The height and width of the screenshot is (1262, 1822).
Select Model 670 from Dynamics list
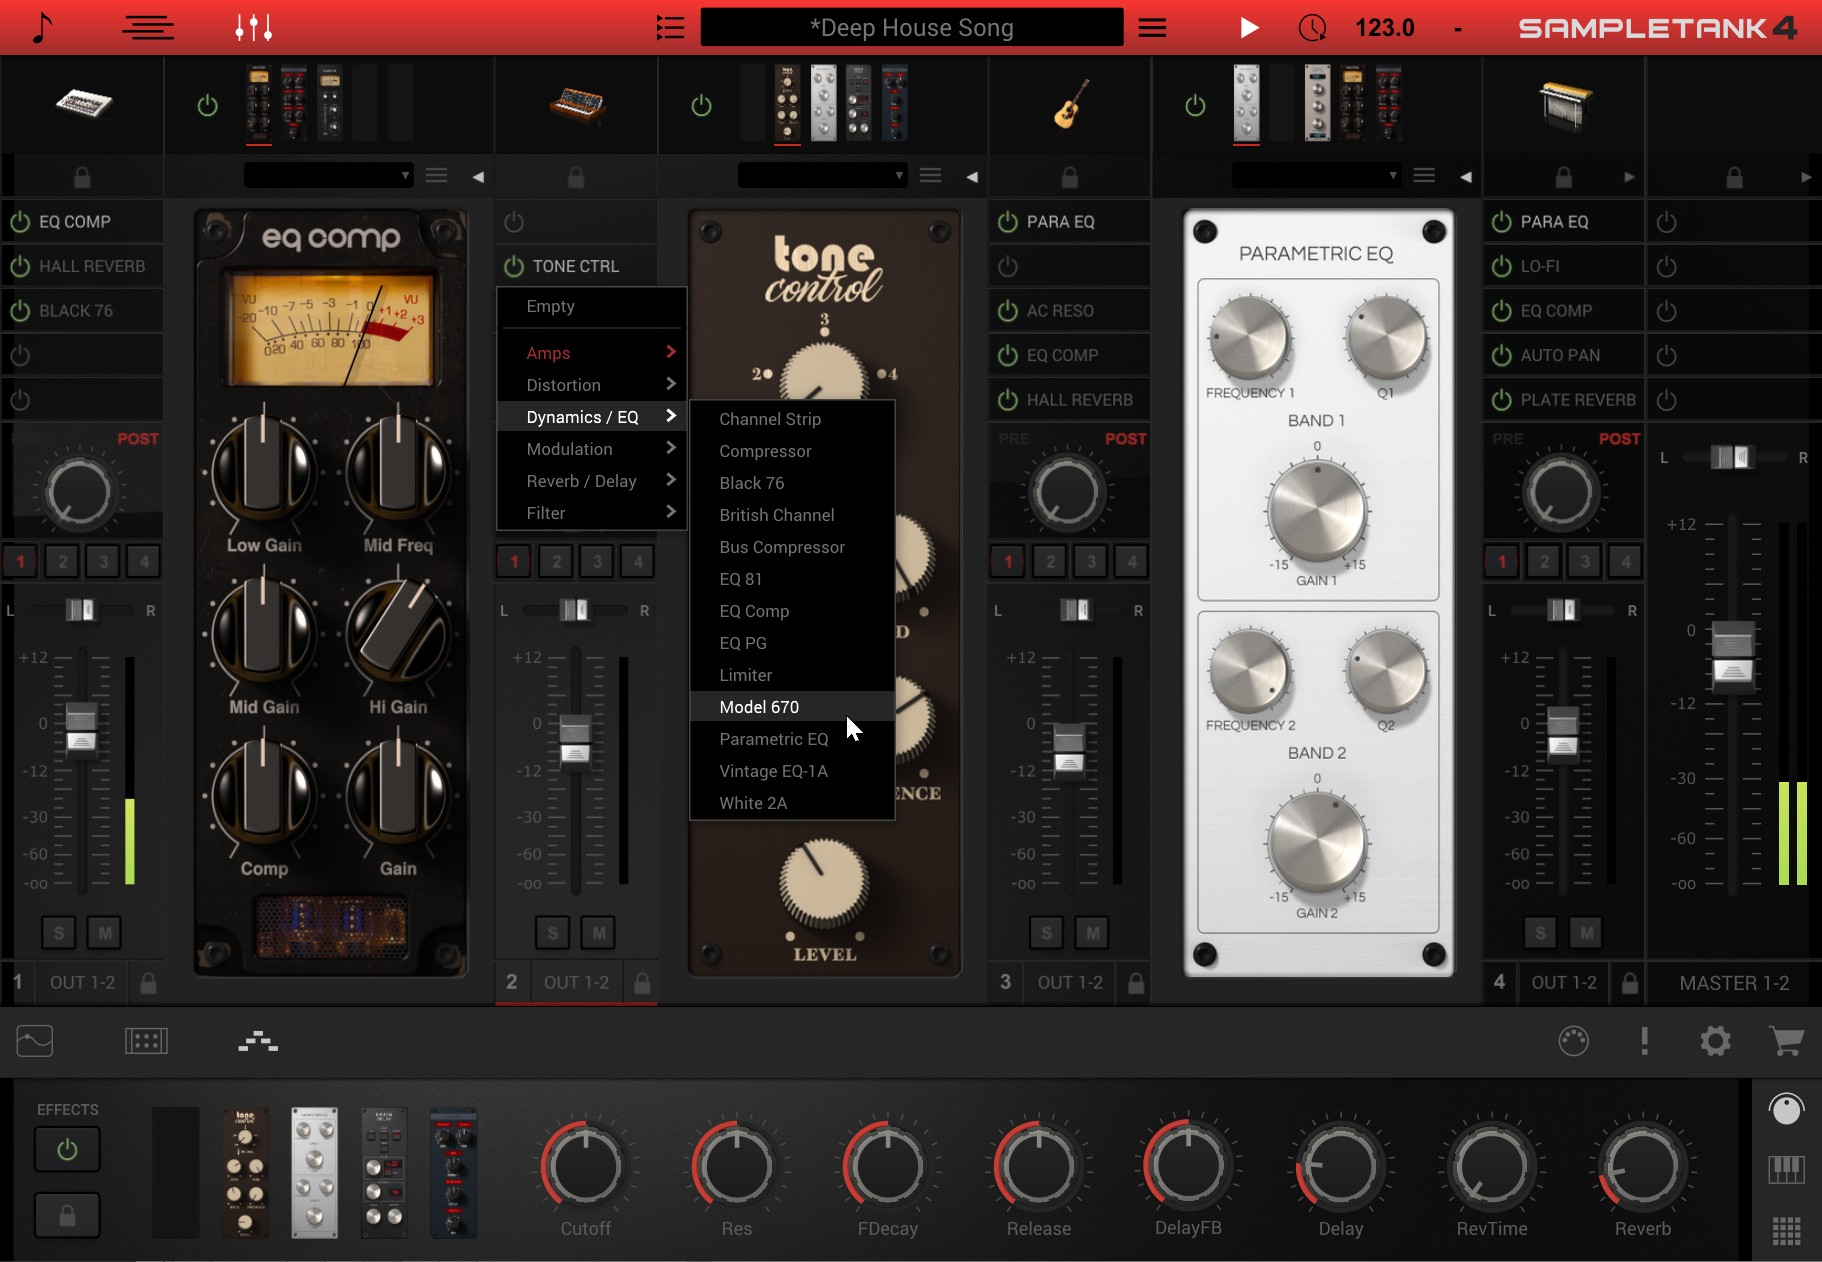tap(792, 707)
